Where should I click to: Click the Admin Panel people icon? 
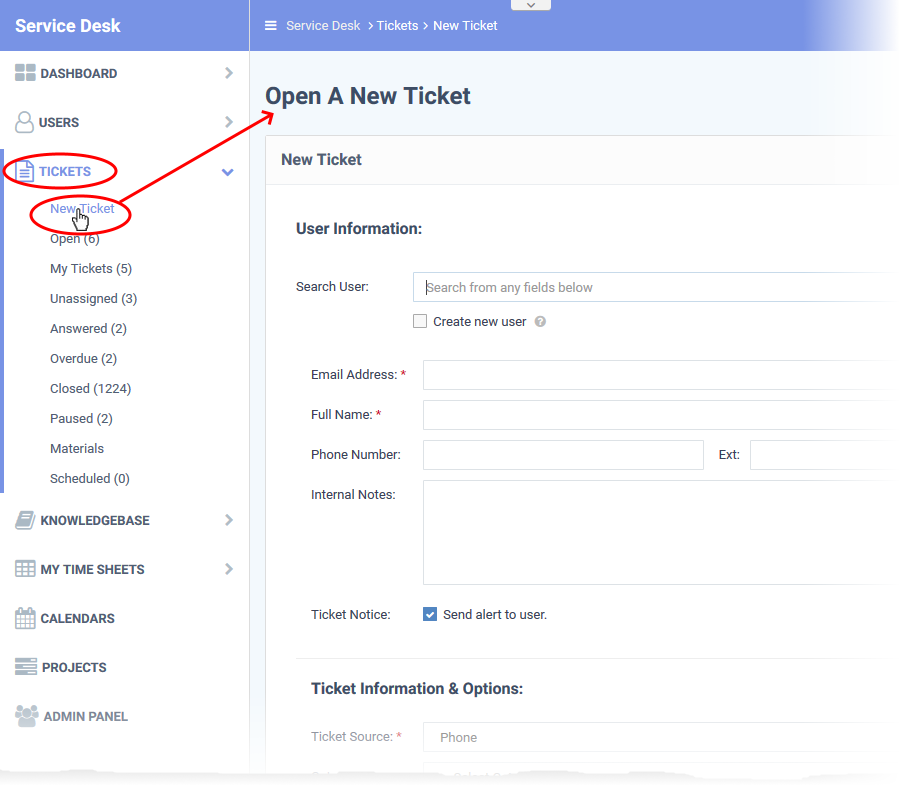[26, 716]
